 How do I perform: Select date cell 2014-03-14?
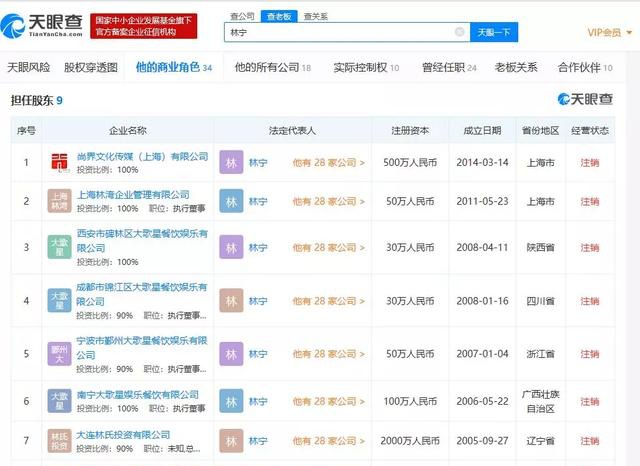coord(482,163)
